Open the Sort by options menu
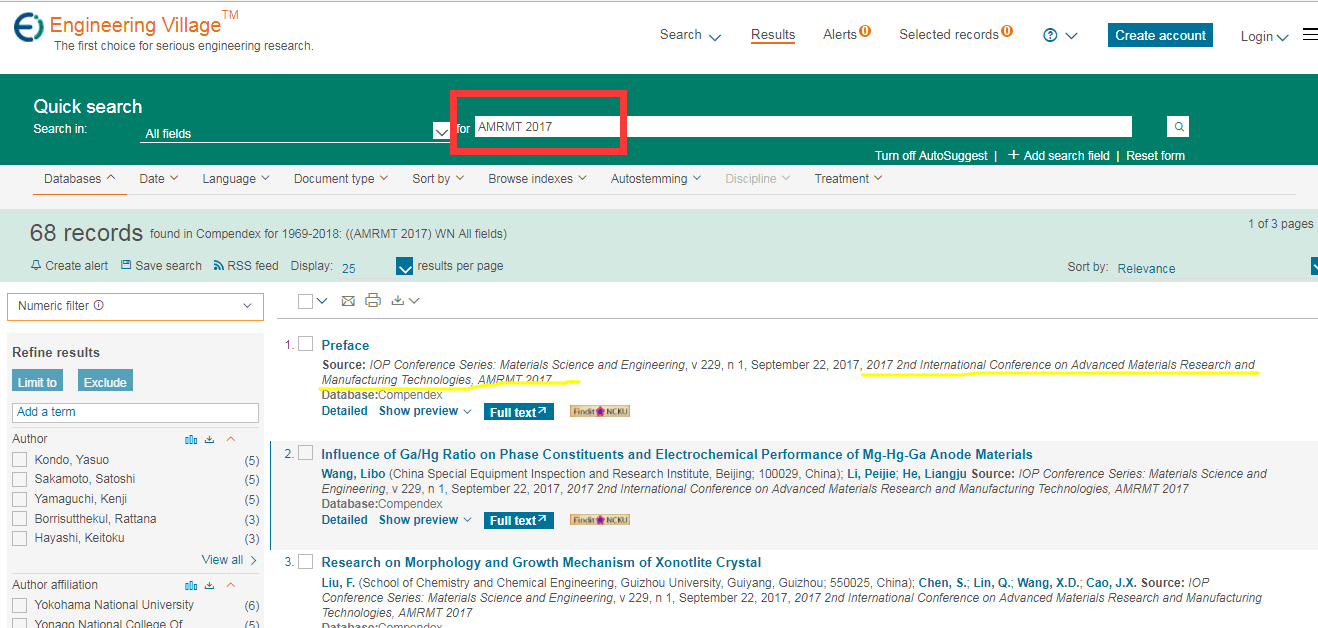 pyautogui.click(x=438, y=179)
